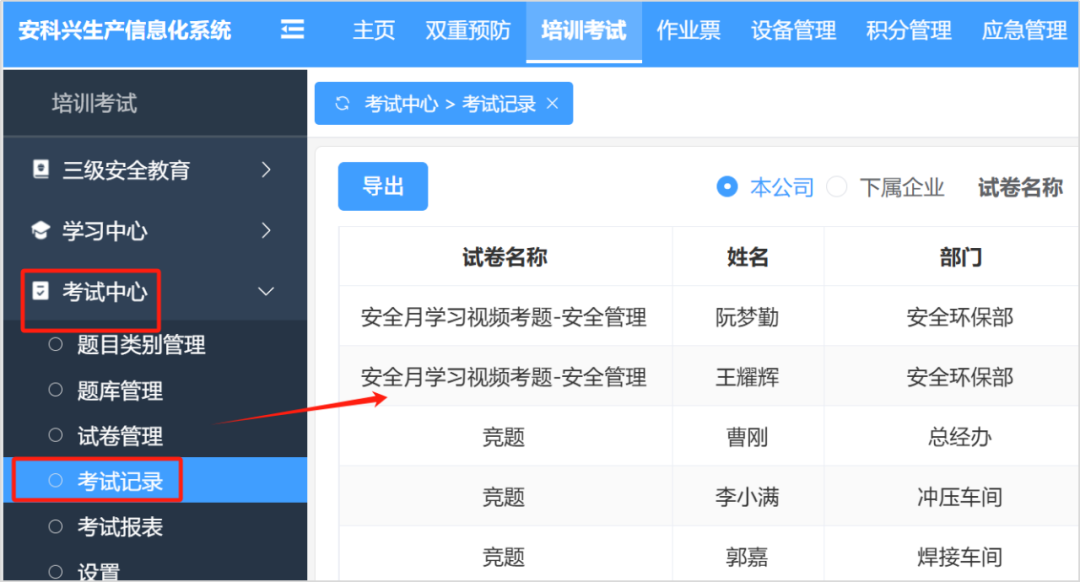Close the 考试中心 > 考试记录 tab
The image size is (1080, 582).
click(x=553, y=104)
